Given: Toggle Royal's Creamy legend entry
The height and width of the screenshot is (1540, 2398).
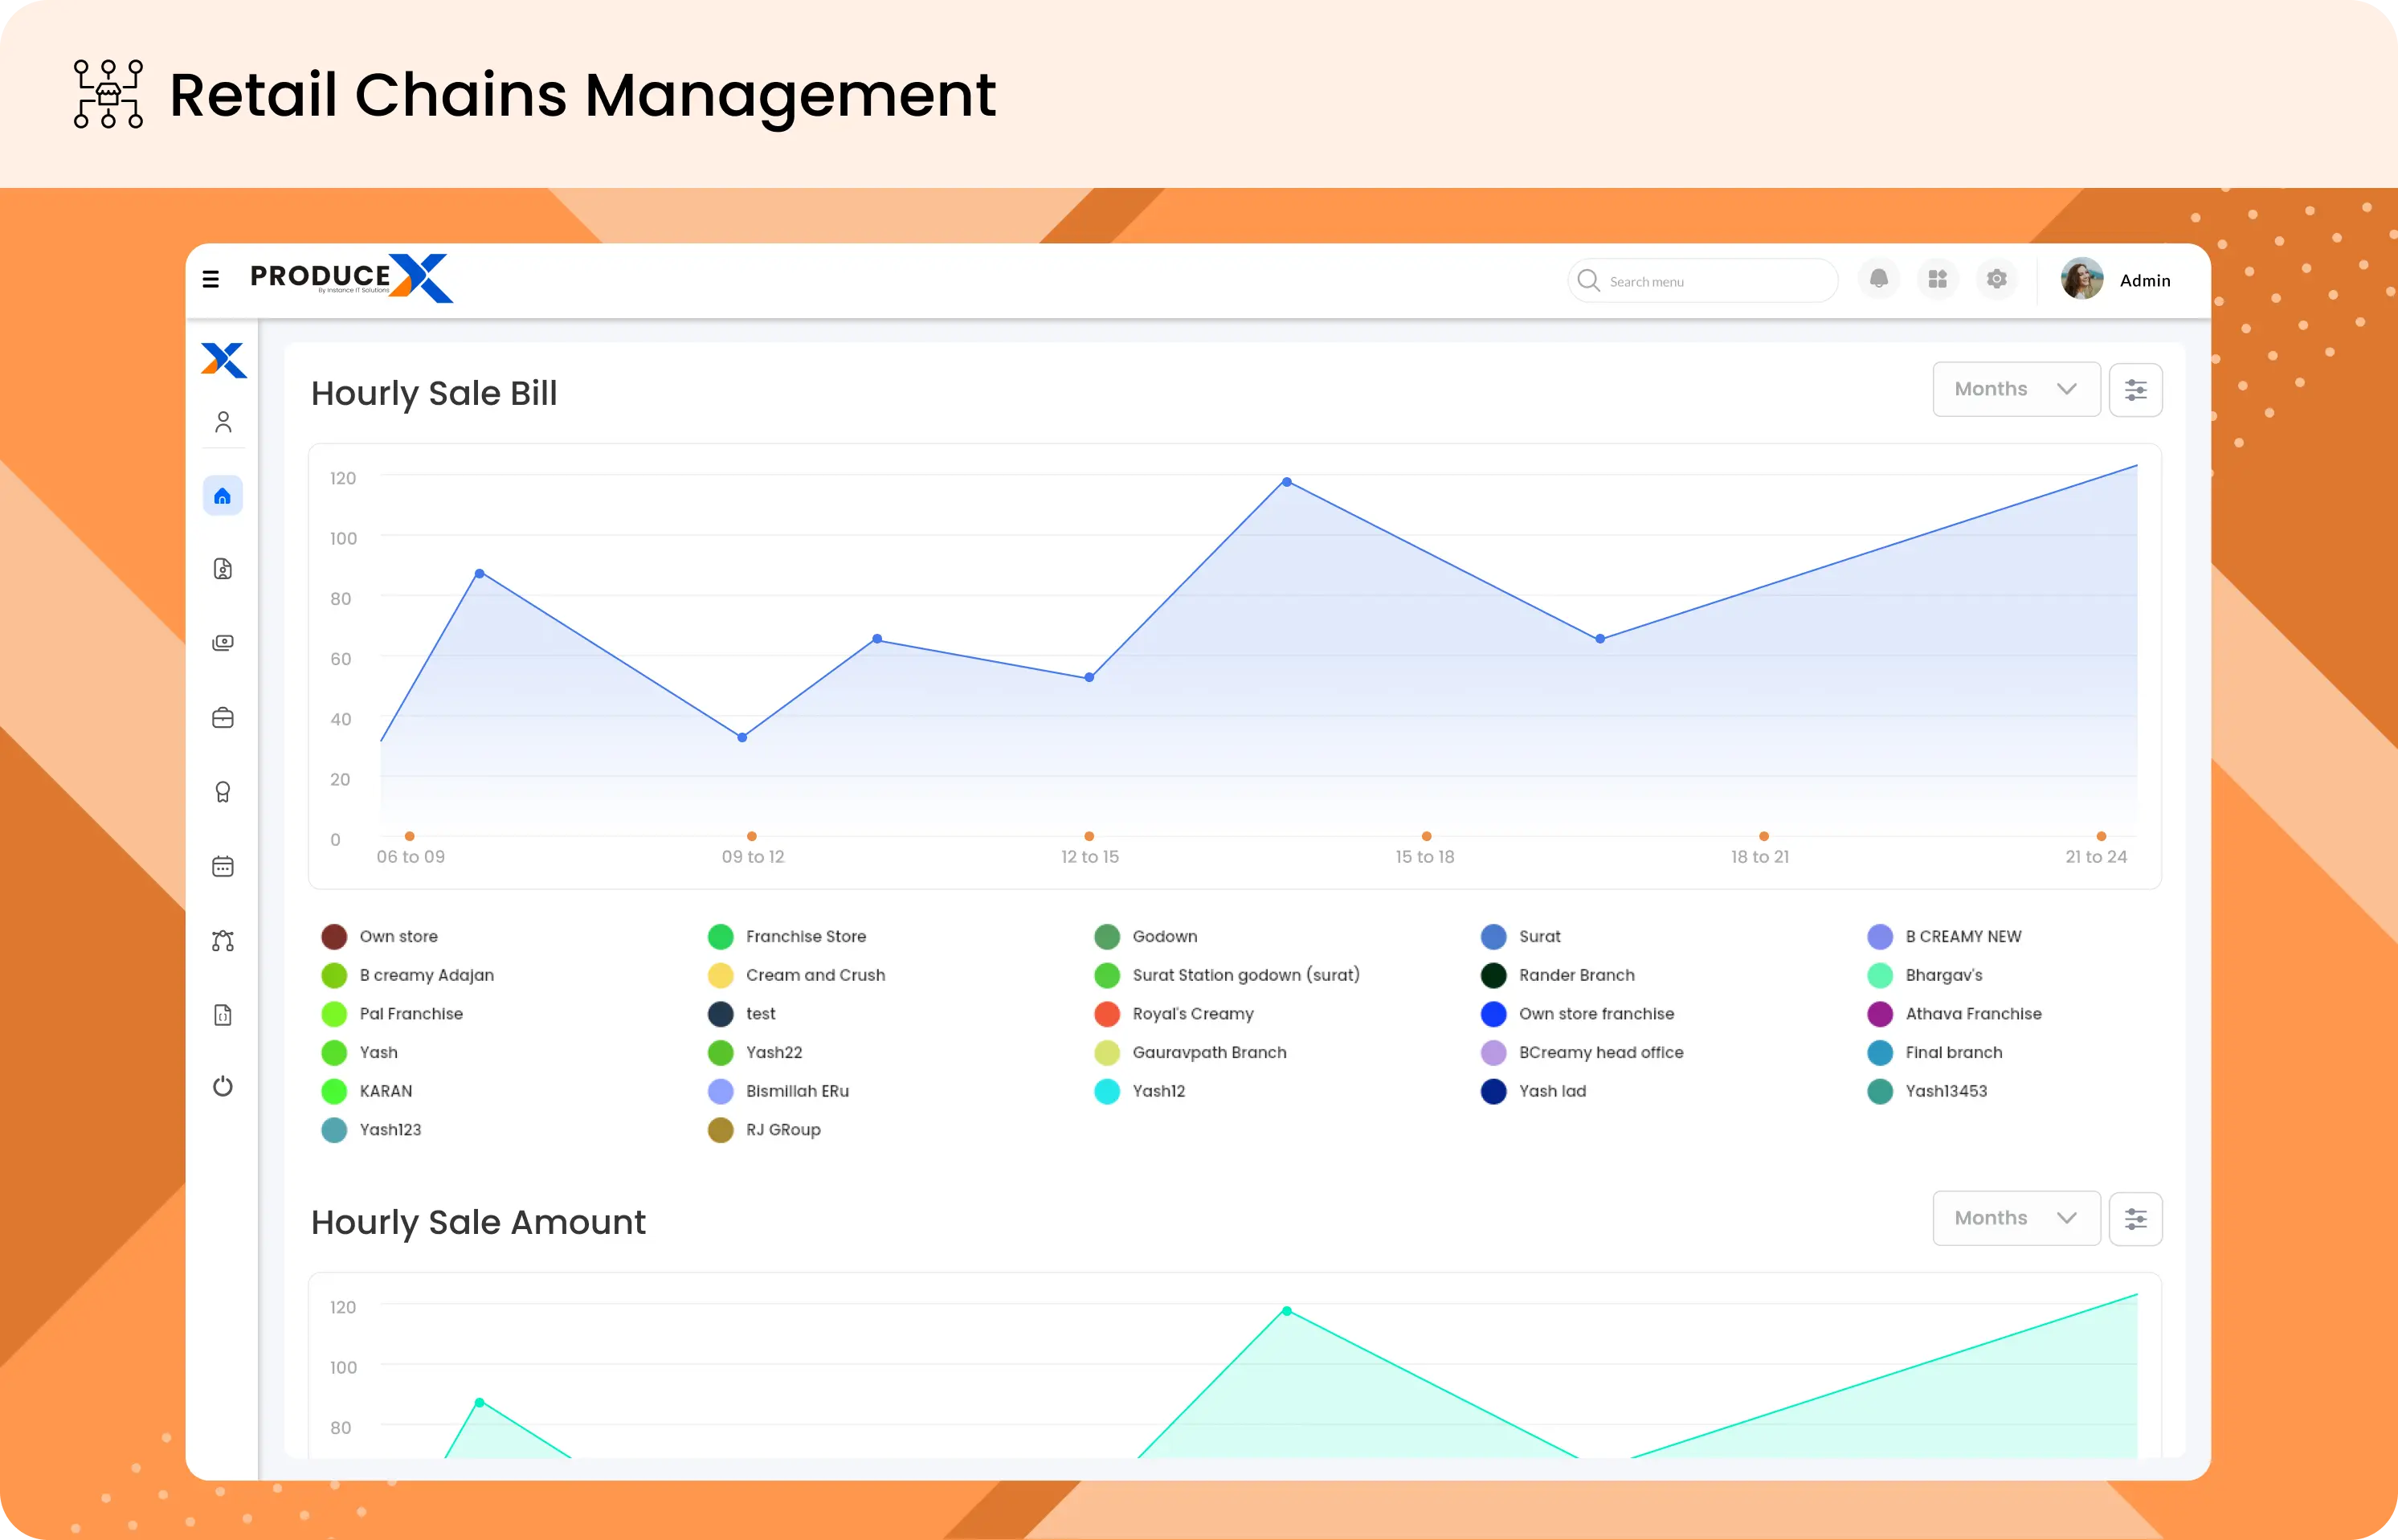Looking at the screenshot, I should pyautogui.click(x=1174, y=1013).
